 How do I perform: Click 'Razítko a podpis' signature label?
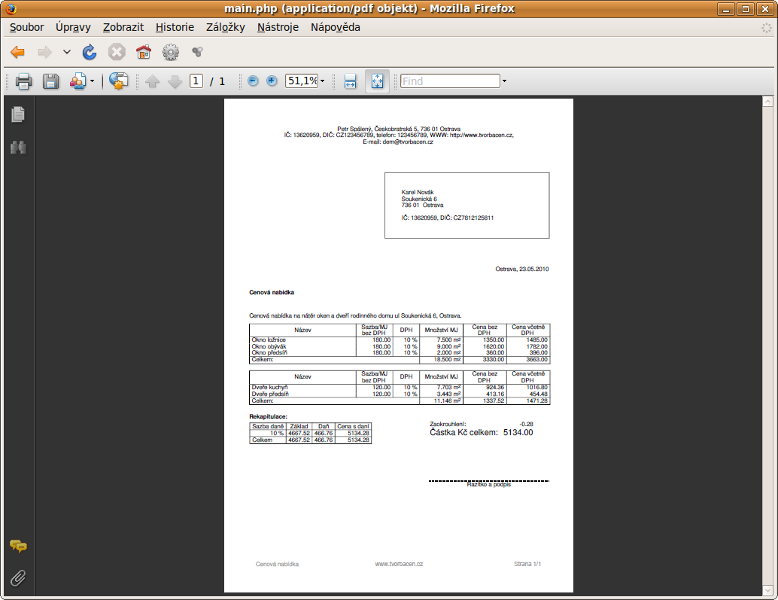pos(489,484)
